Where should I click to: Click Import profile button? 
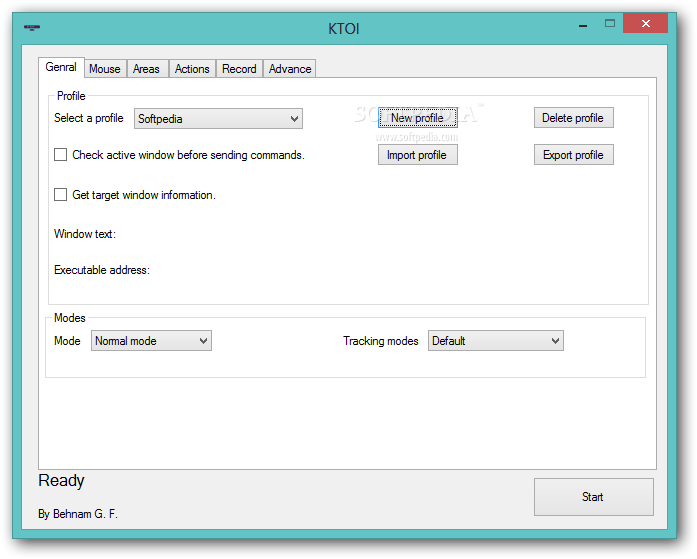point(417,155)
